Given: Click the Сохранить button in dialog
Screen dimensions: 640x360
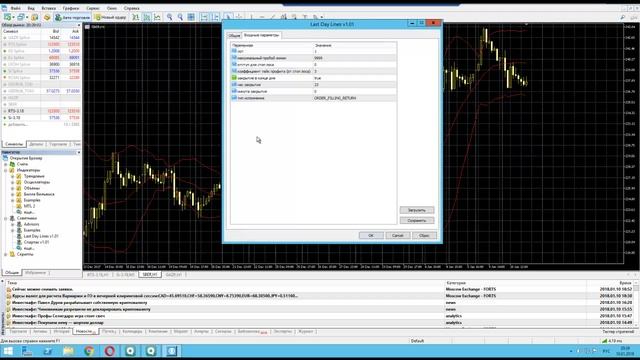Looking at the screenshot, I should tap(417, 220).
